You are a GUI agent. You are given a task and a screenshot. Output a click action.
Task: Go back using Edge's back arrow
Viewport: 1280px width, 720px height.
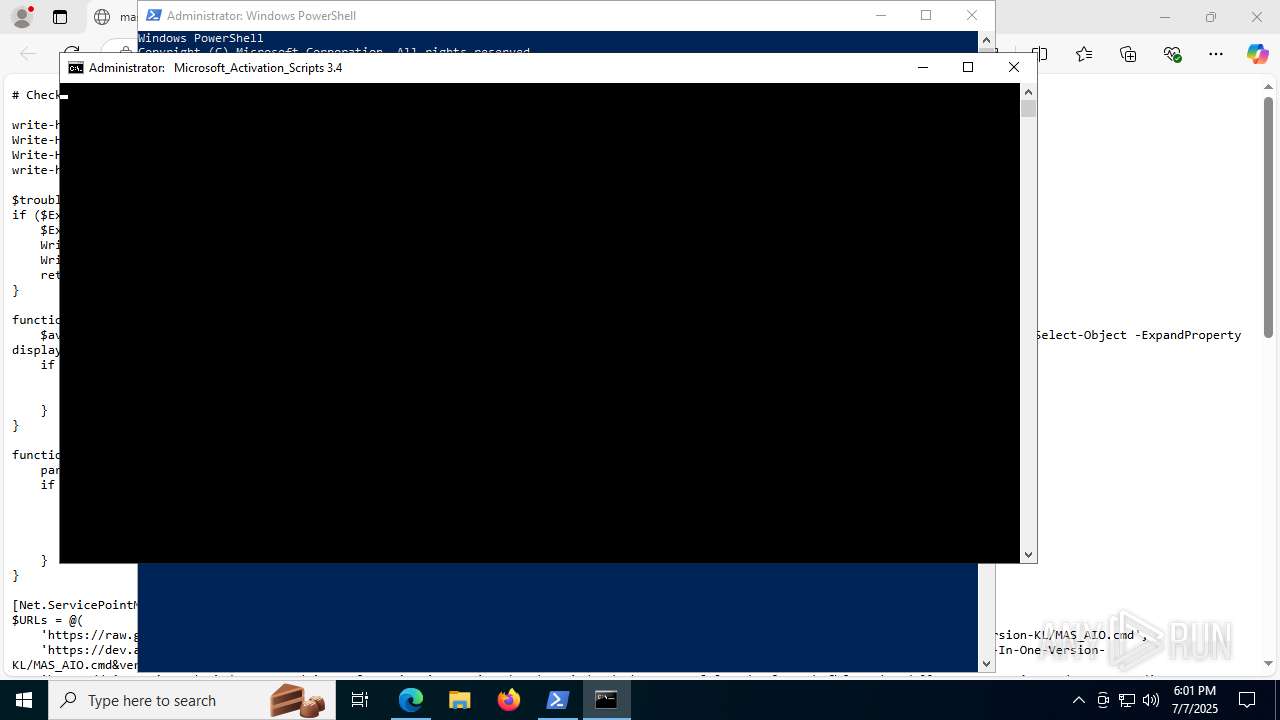coord(28,54)
